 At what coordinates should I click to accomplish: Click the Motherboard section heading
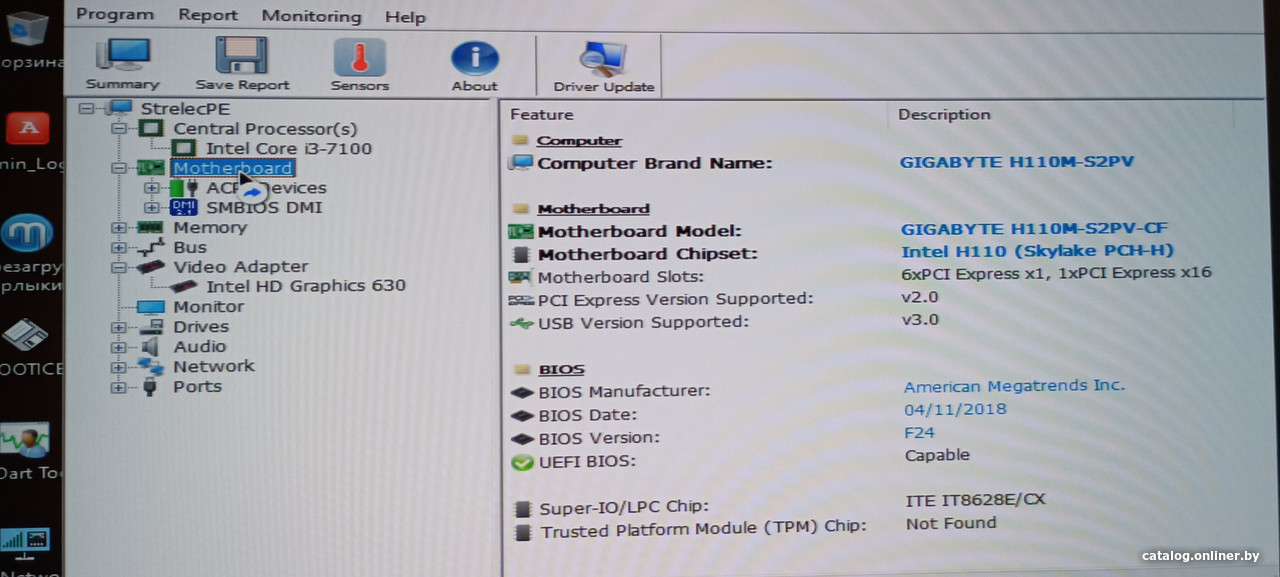(x=594, y=209)
